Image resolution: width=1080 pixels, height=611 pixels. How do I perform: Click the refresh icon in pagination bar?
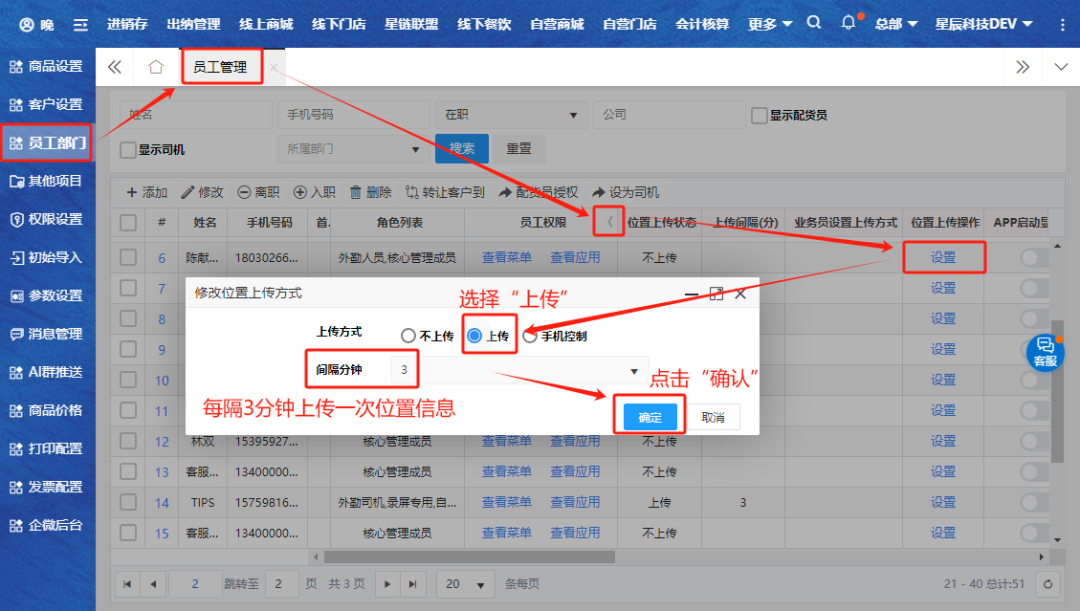pos(1047,583)
